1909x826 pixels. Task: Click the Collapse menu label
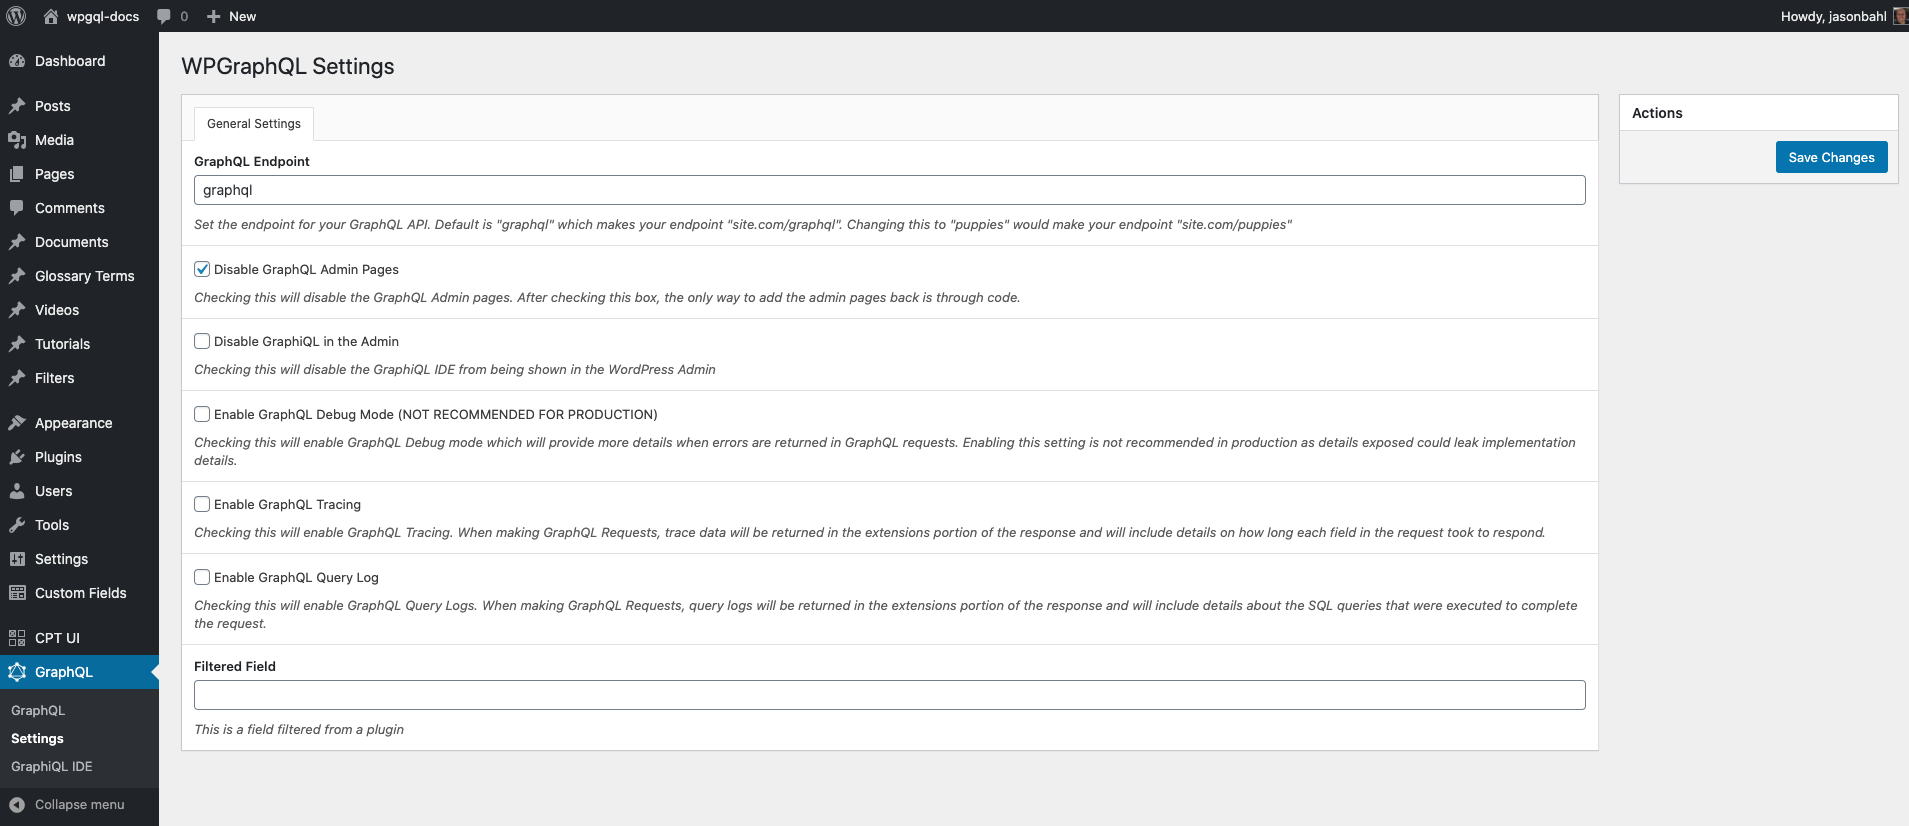80,805
